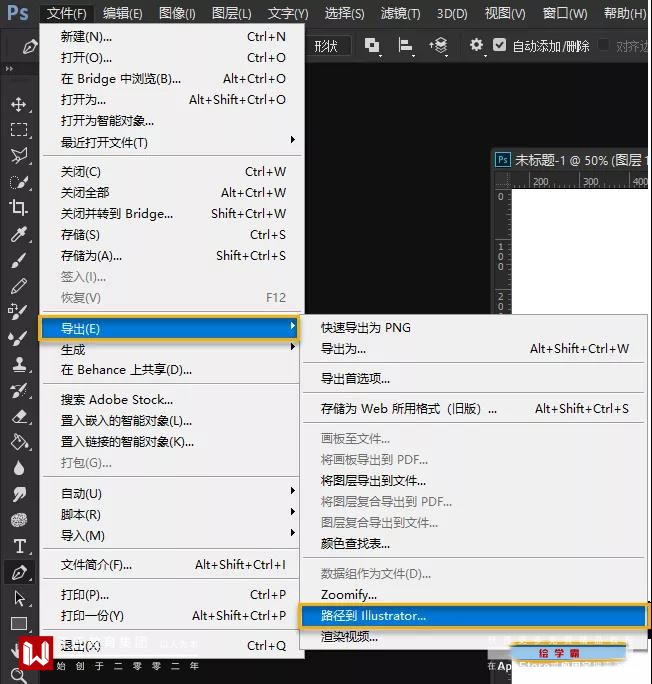Screen dimensions: 652x684
Task: Choose Zoomify... in export submenu
Action: (x=473, y=595)
